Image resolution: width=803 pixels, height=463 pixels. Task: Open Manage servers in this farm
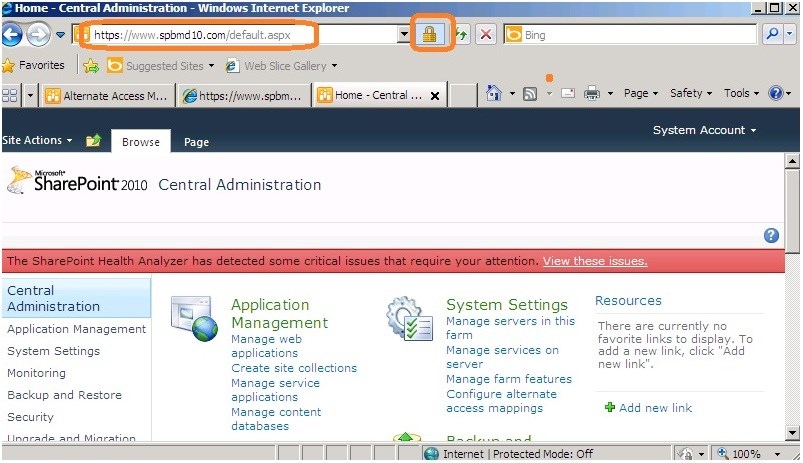pos(510,328)
